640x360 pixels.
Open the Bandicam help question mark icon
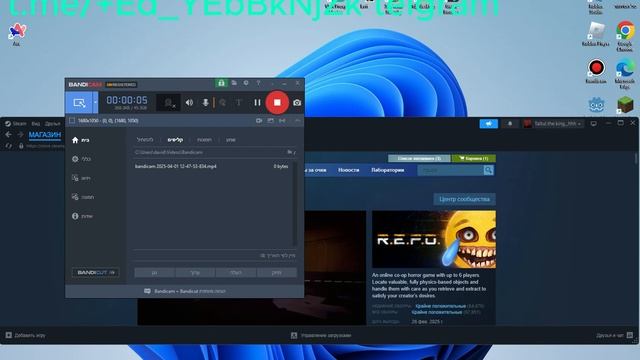click(258, 83)
